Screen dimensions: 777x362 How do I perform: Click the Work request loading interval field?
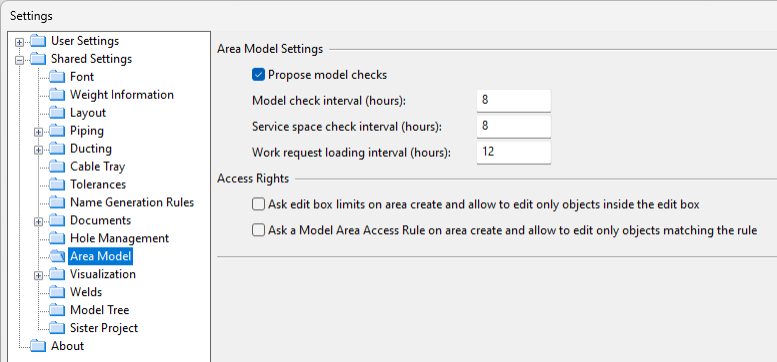[514, 152]
